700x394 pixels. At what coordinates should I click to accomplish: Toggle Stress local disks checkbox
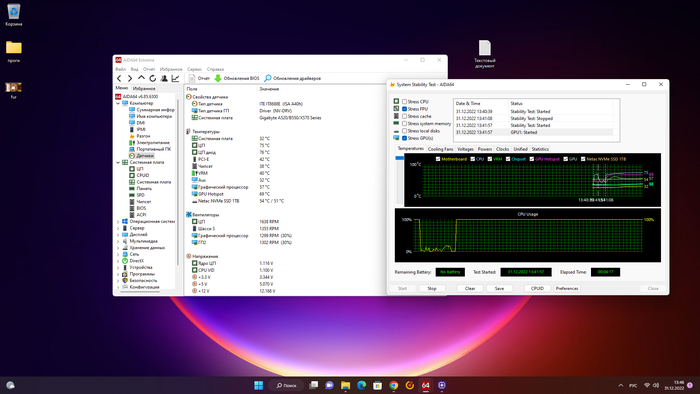click(x=404, y=131)
